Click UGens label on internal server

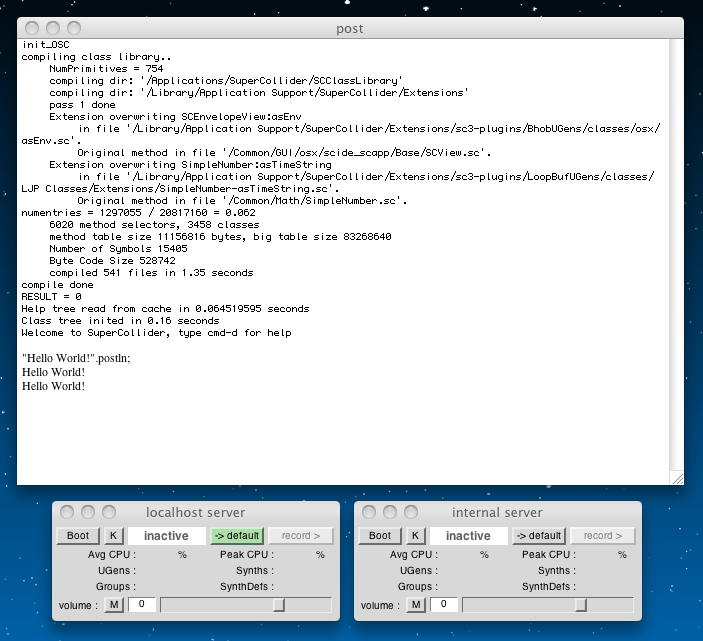coord(419,570)
